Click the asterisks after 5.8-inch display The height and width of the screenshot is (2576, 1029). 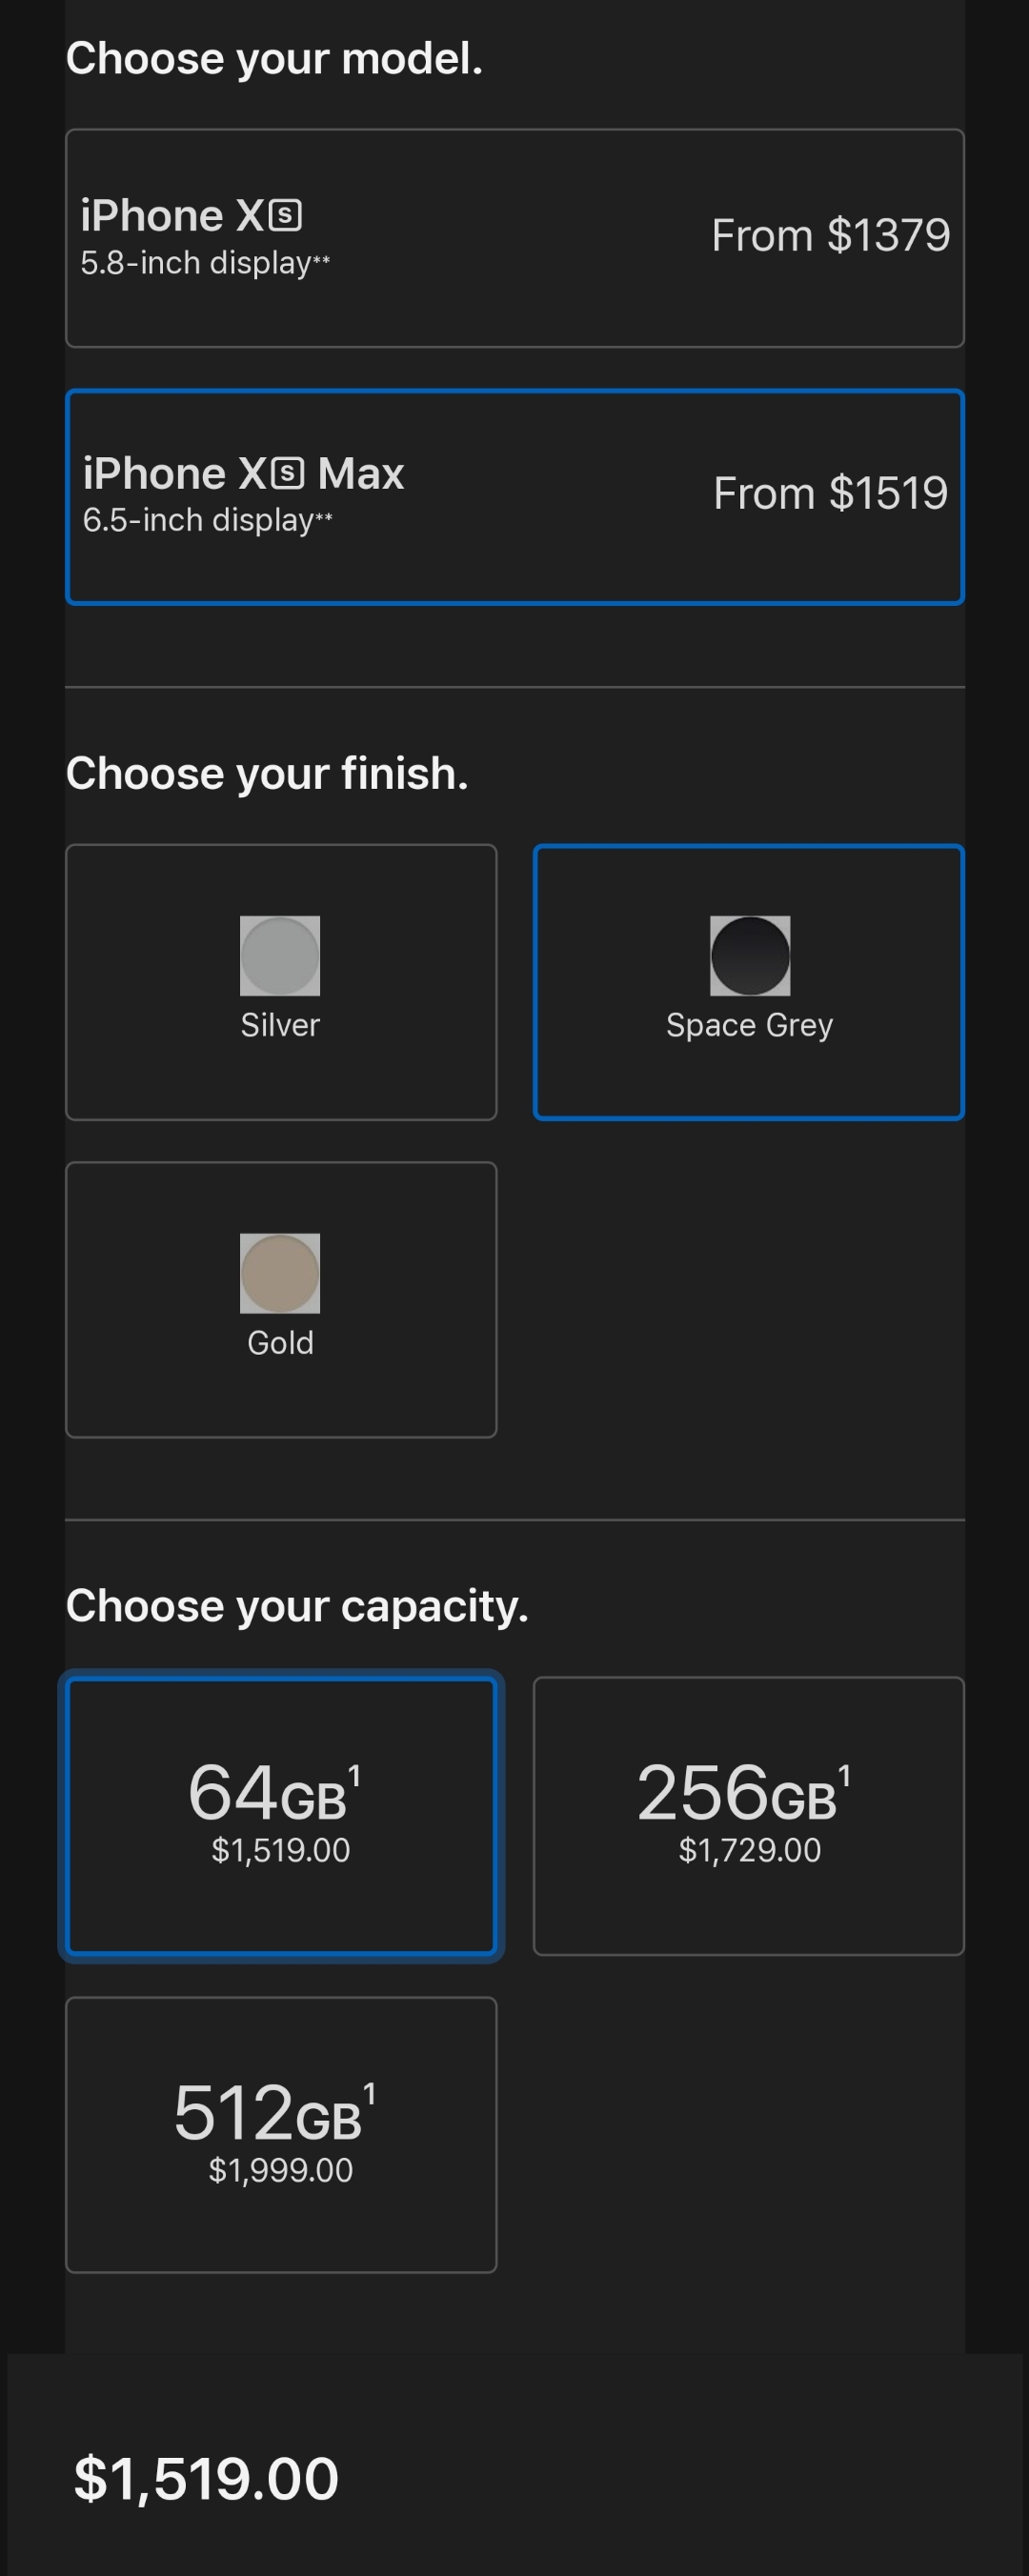(x=321, y=261)
